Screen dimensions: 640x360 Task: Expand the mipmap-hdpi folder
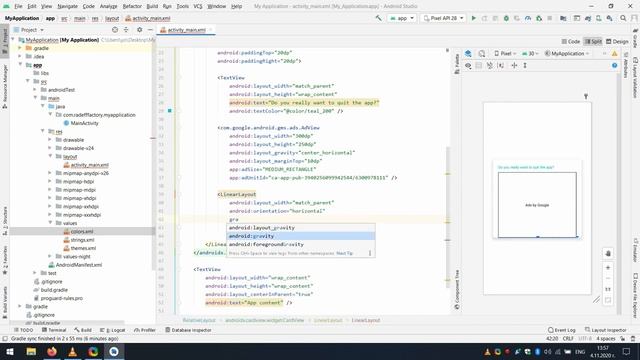click(50, 181)
